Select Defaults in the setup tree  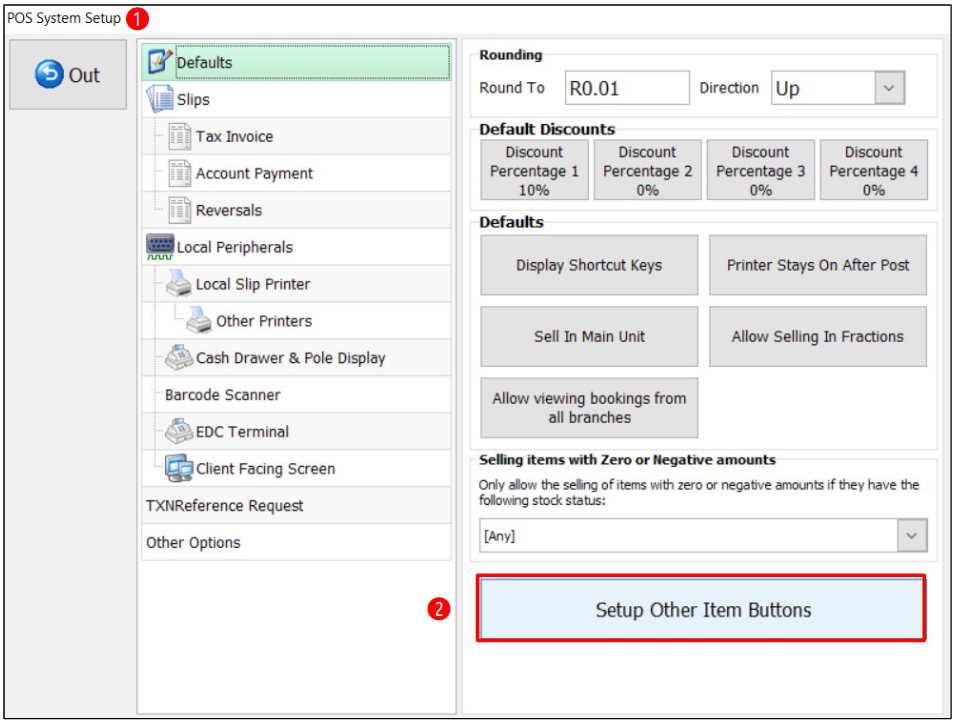tap(296, 62)
